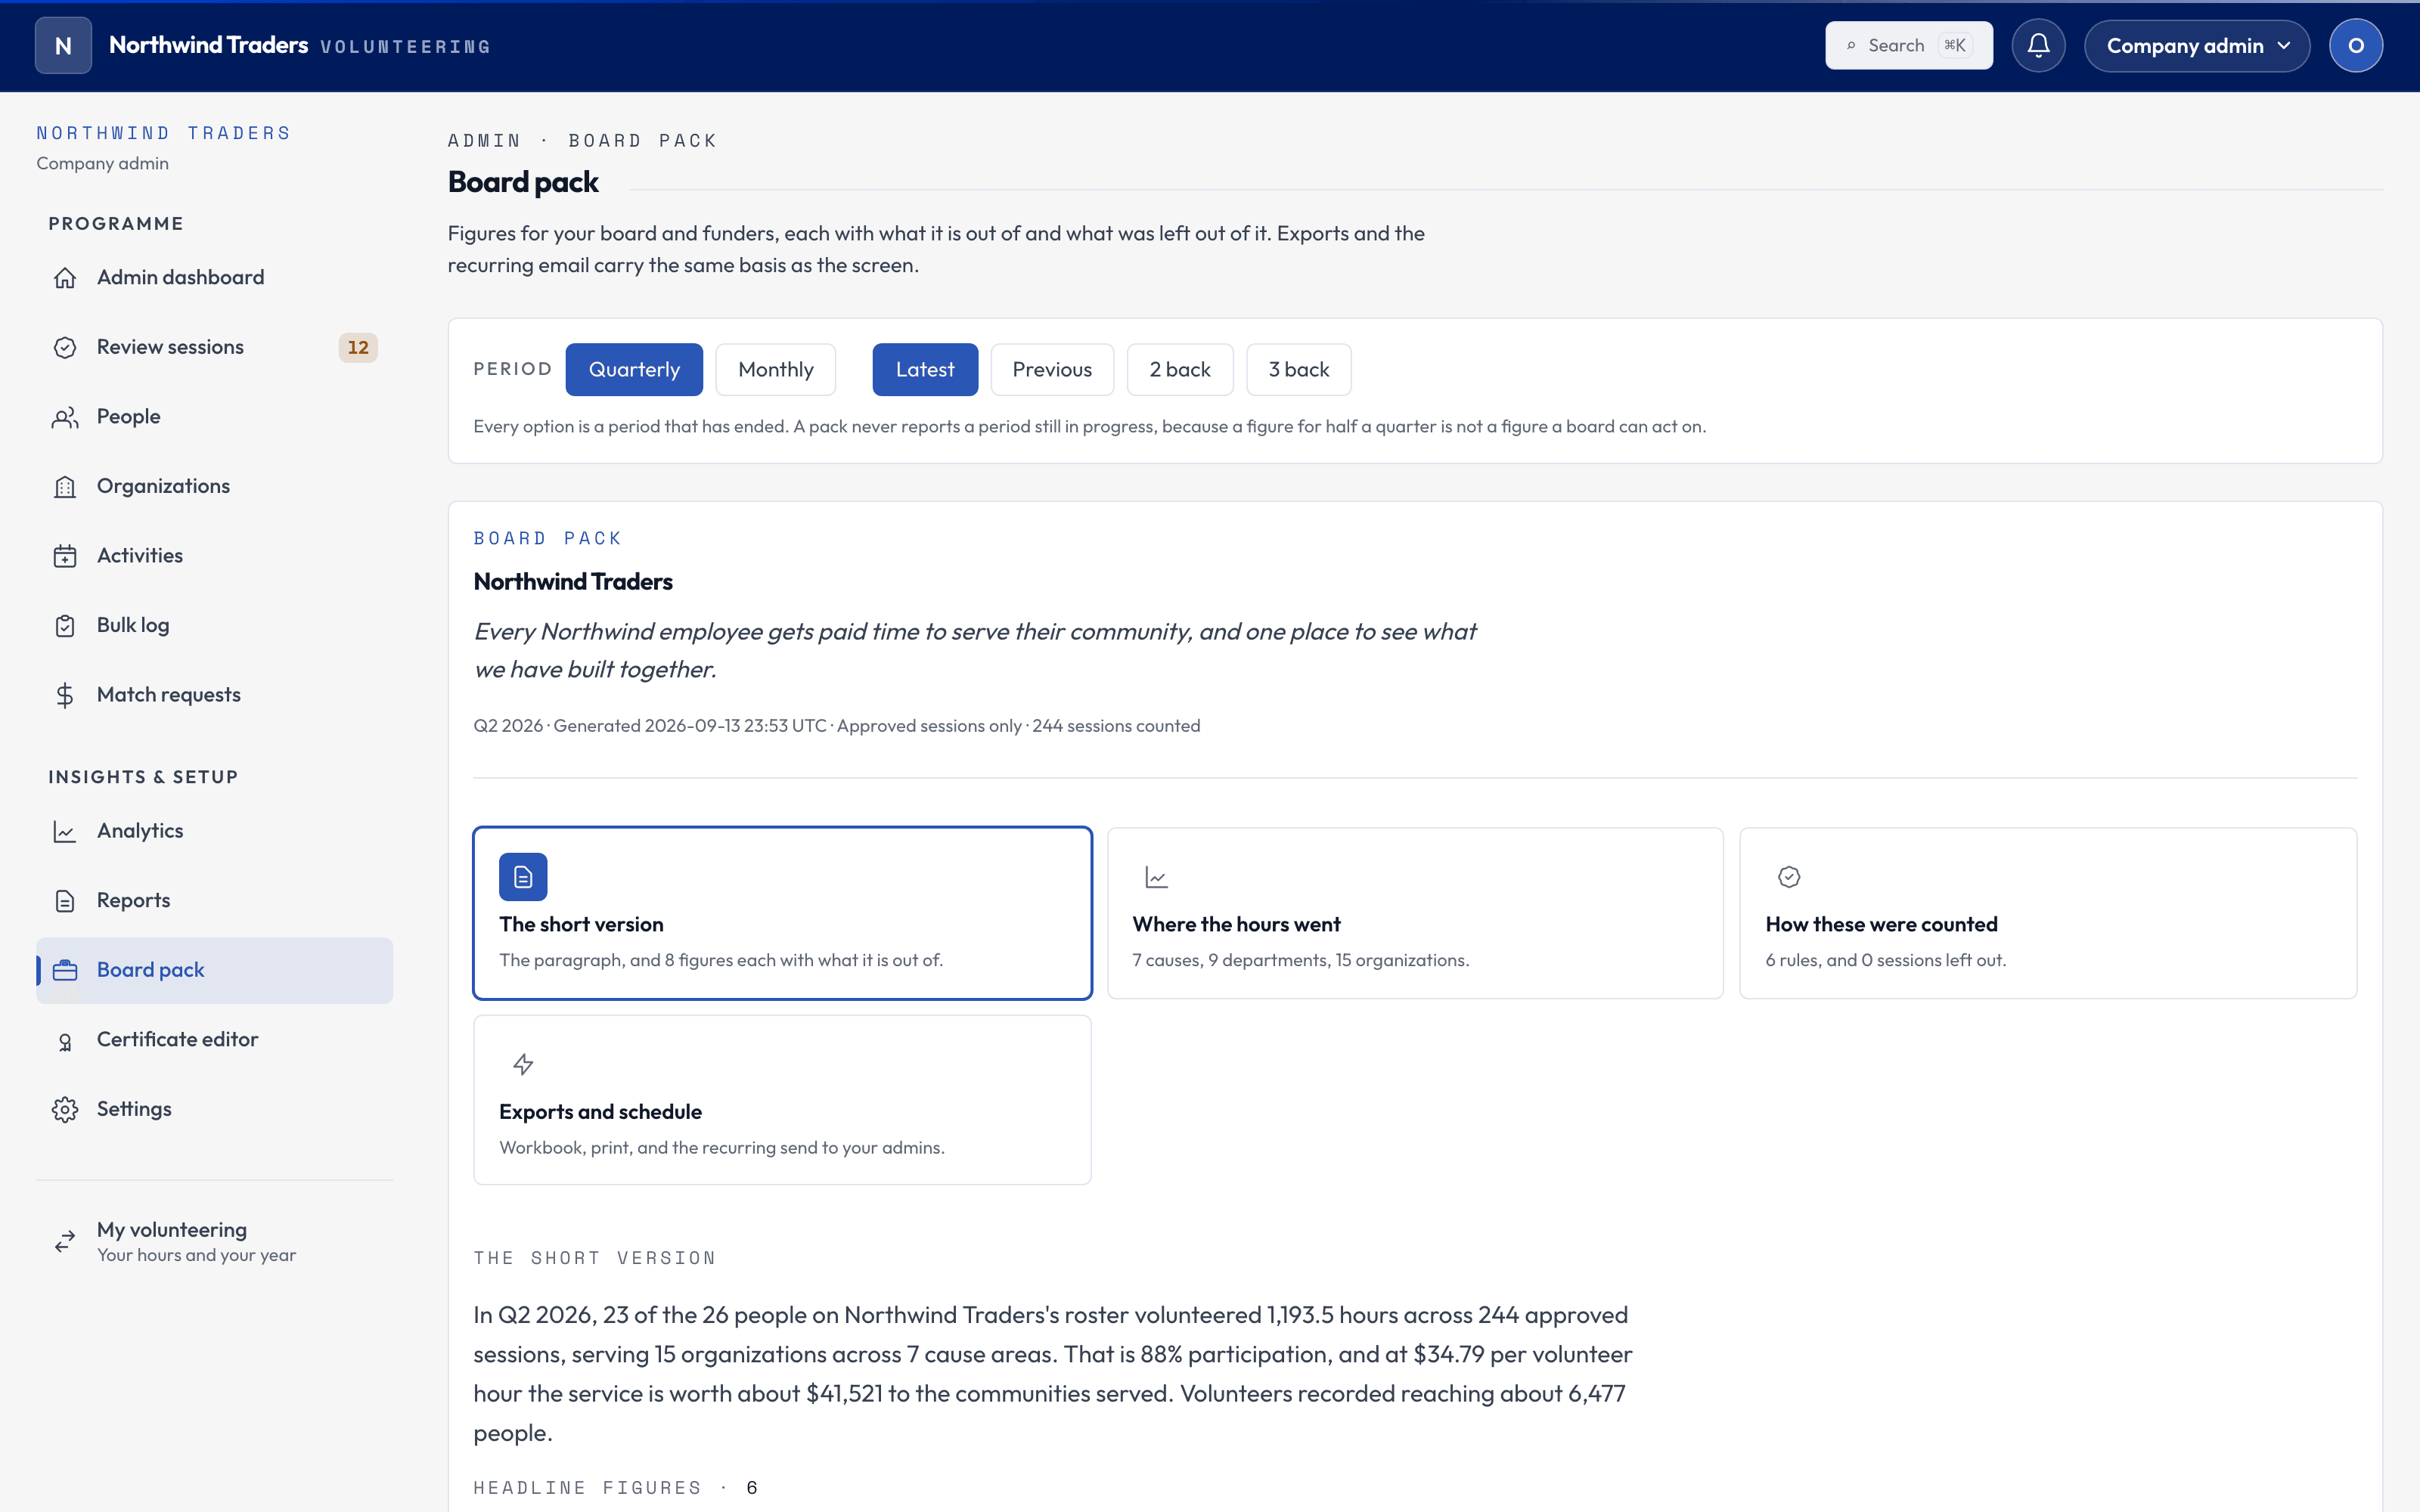The image size is (2420, 1512).
Task: Open the notifications bell
Action: pos(2038,46)
